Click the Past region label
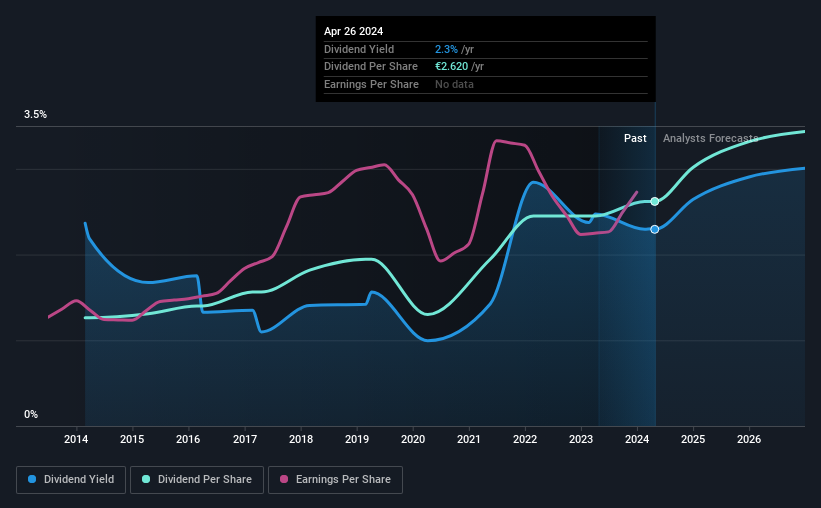The width and height of the screenshot is (821, 508). pyautogui.click(x=635, y=138)
